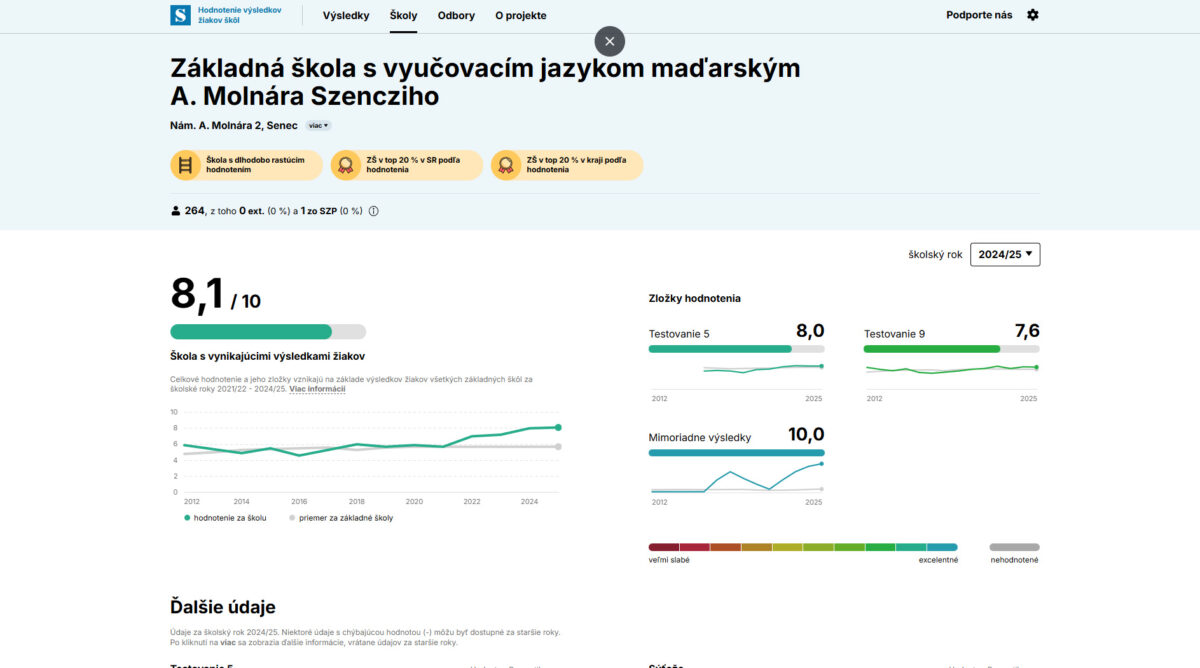
Task: Click the ladder badge for rising rating
Action: [x=185, y=165]
